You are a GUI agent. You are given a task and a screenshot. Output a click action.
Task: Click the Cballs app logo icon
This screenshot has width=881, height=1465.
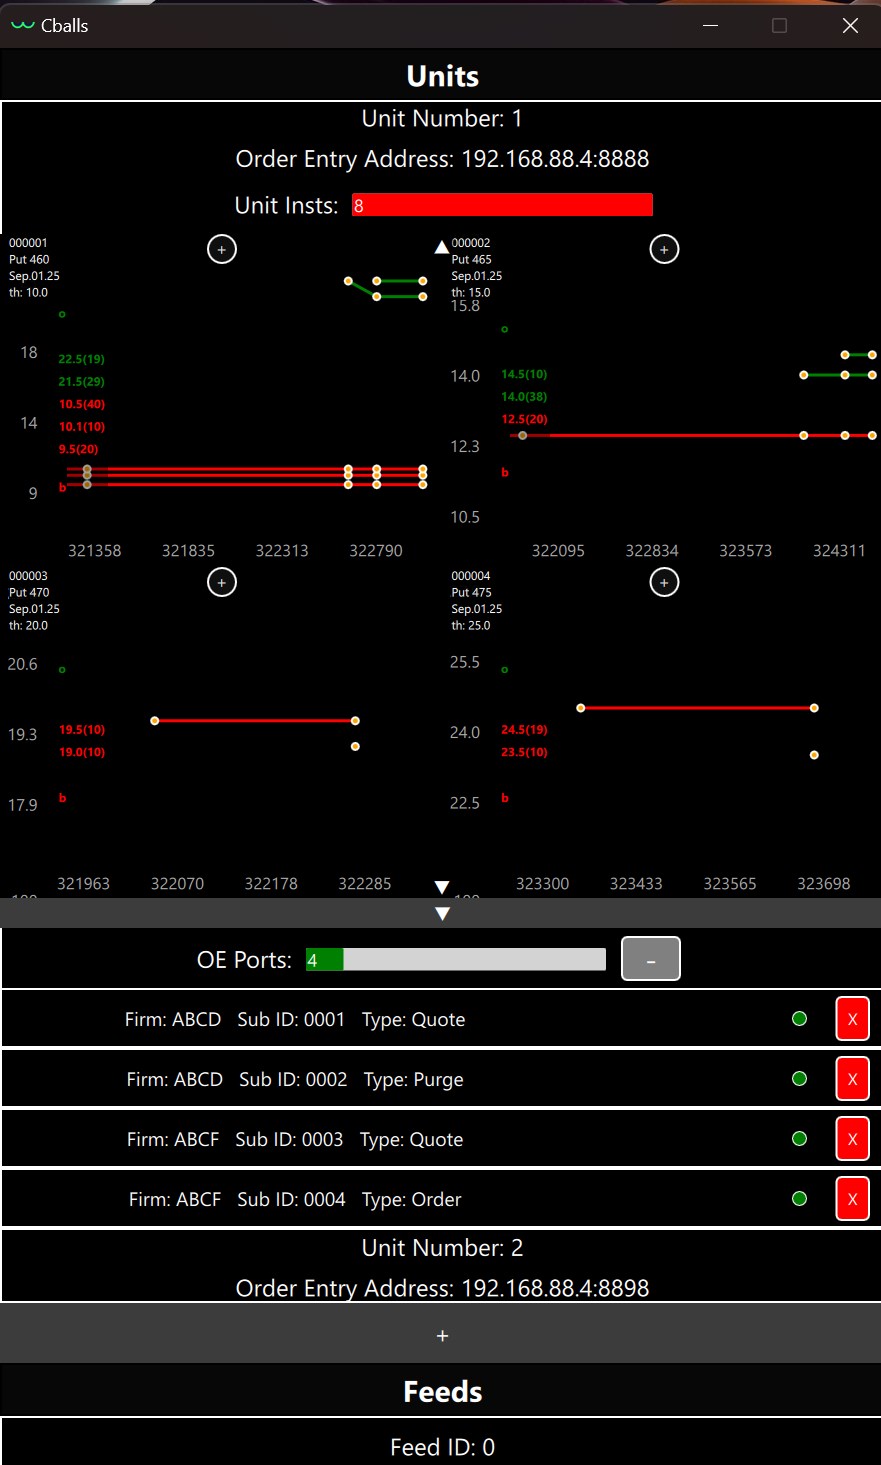pos(22,26)
